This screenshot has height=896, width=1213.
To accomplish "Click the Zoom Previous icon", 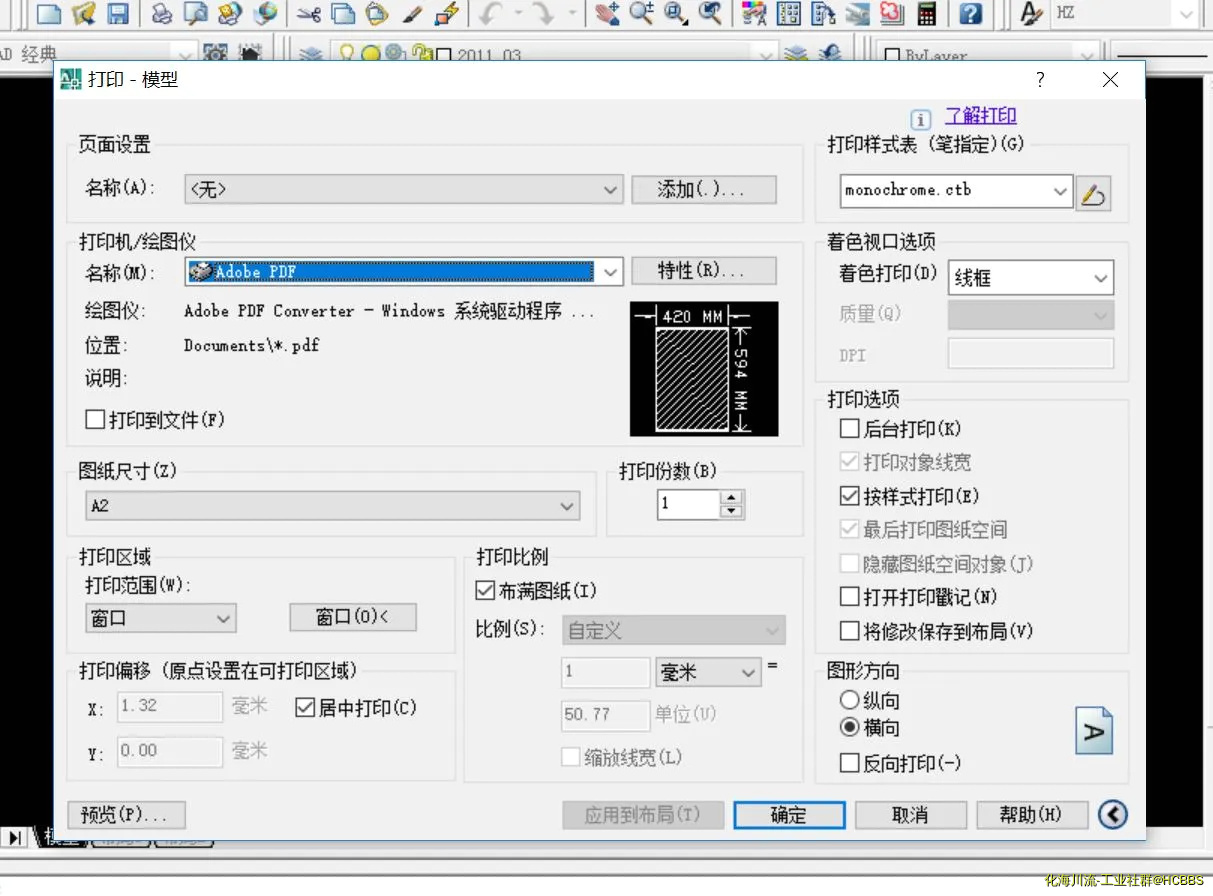I will (710, 14).
